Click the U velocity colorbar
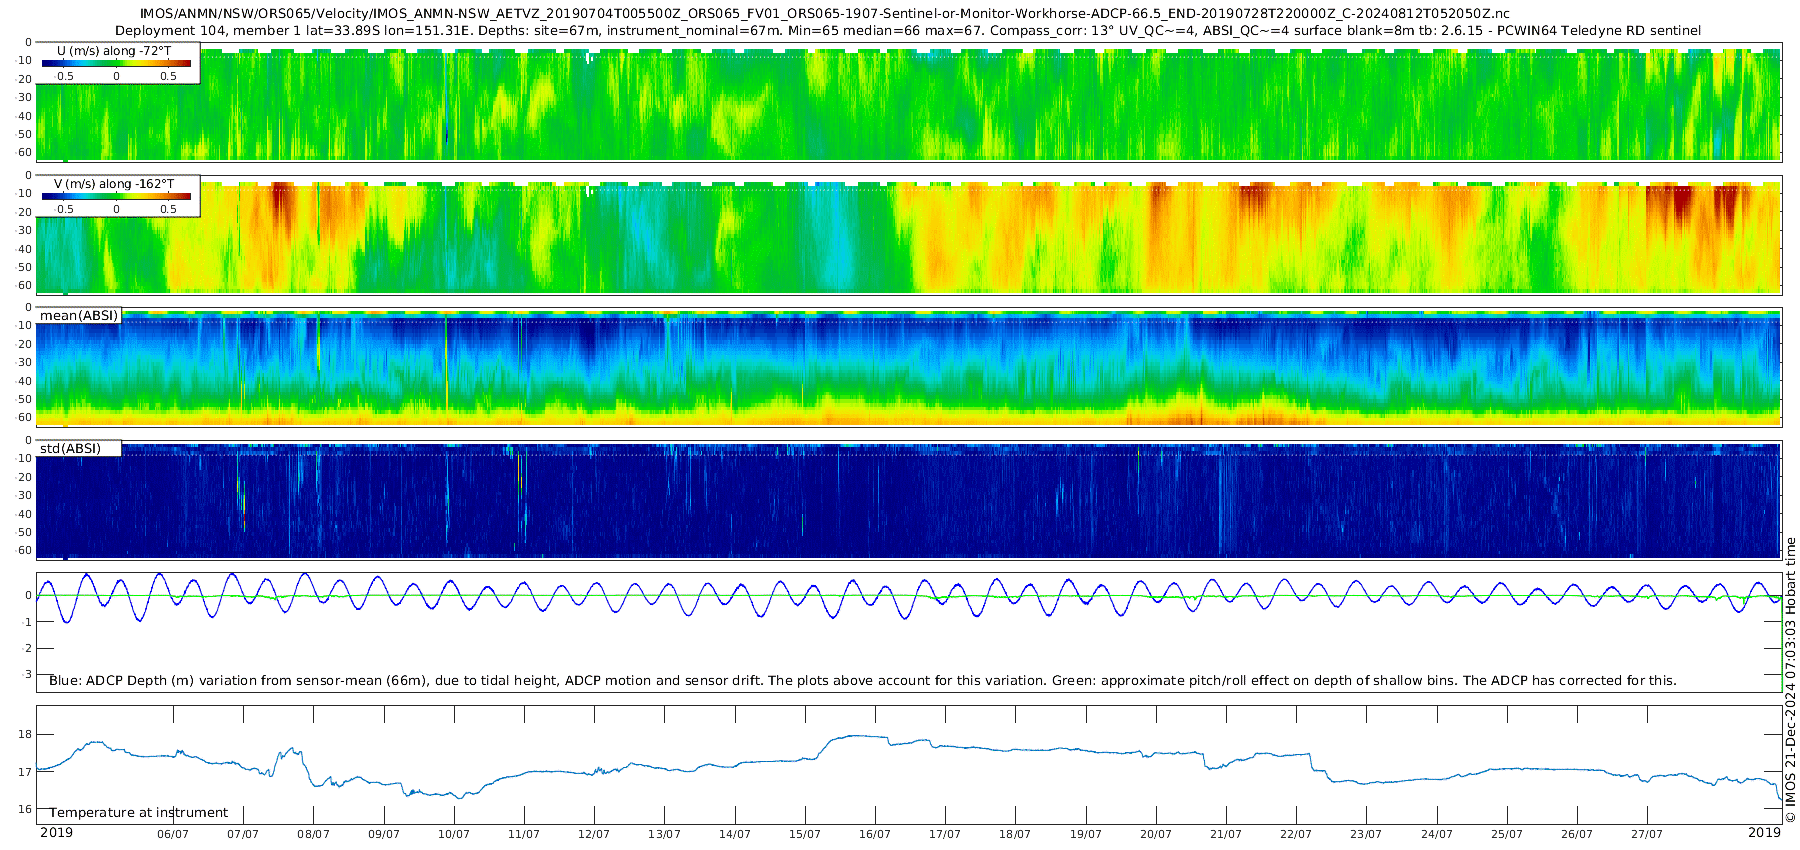The width and height of the screenshot is (1800, 850). (x=116, y=63)
